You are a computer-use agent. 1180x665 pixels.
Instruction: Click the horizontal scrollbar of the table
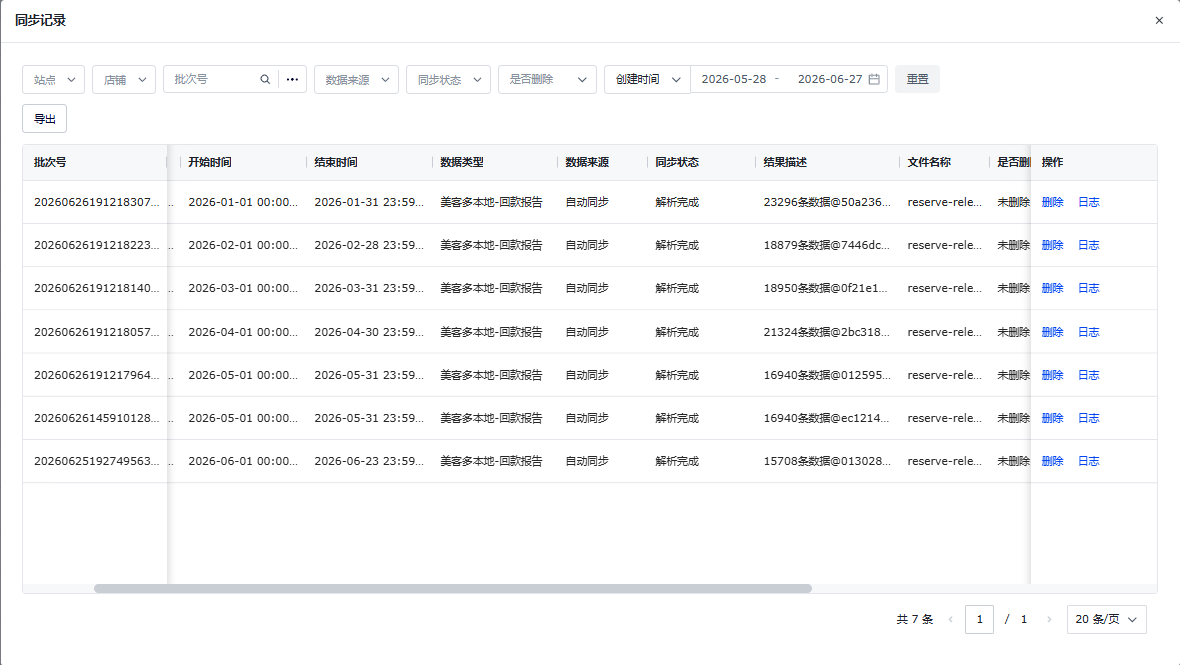tap(452, 588)
